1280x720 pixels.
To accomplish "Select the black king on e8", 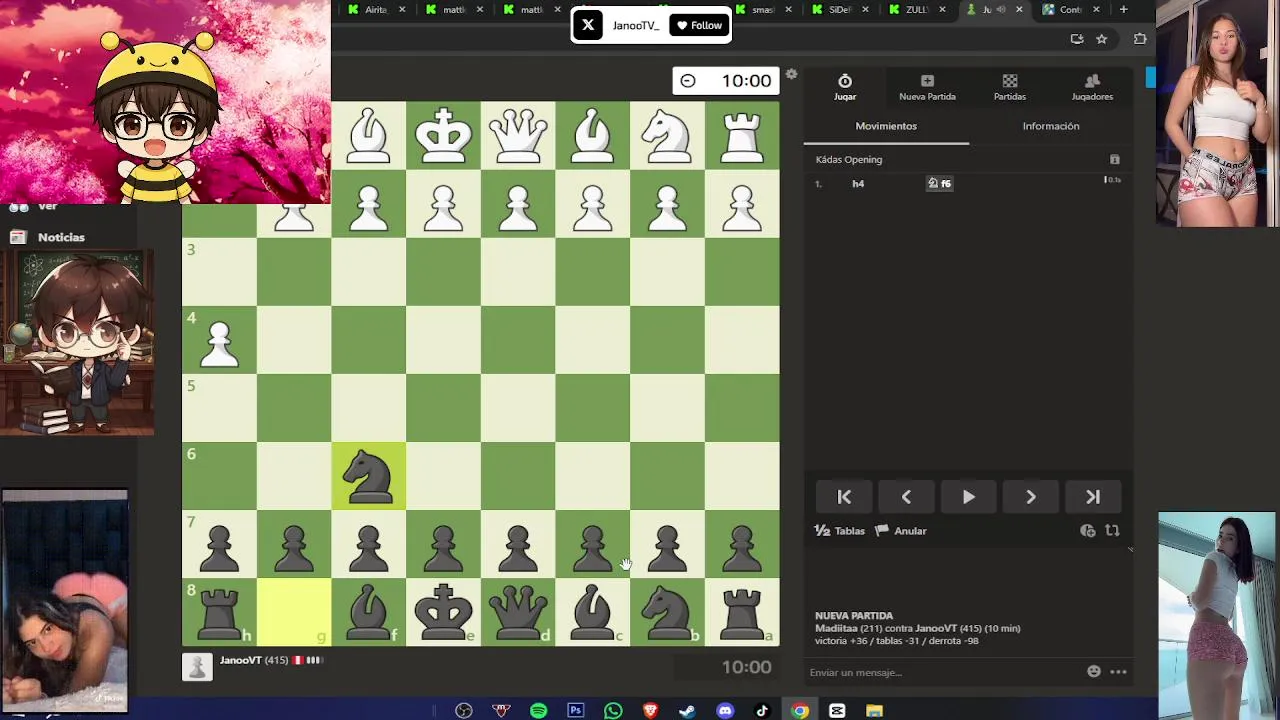I will [x=443, y=612].
